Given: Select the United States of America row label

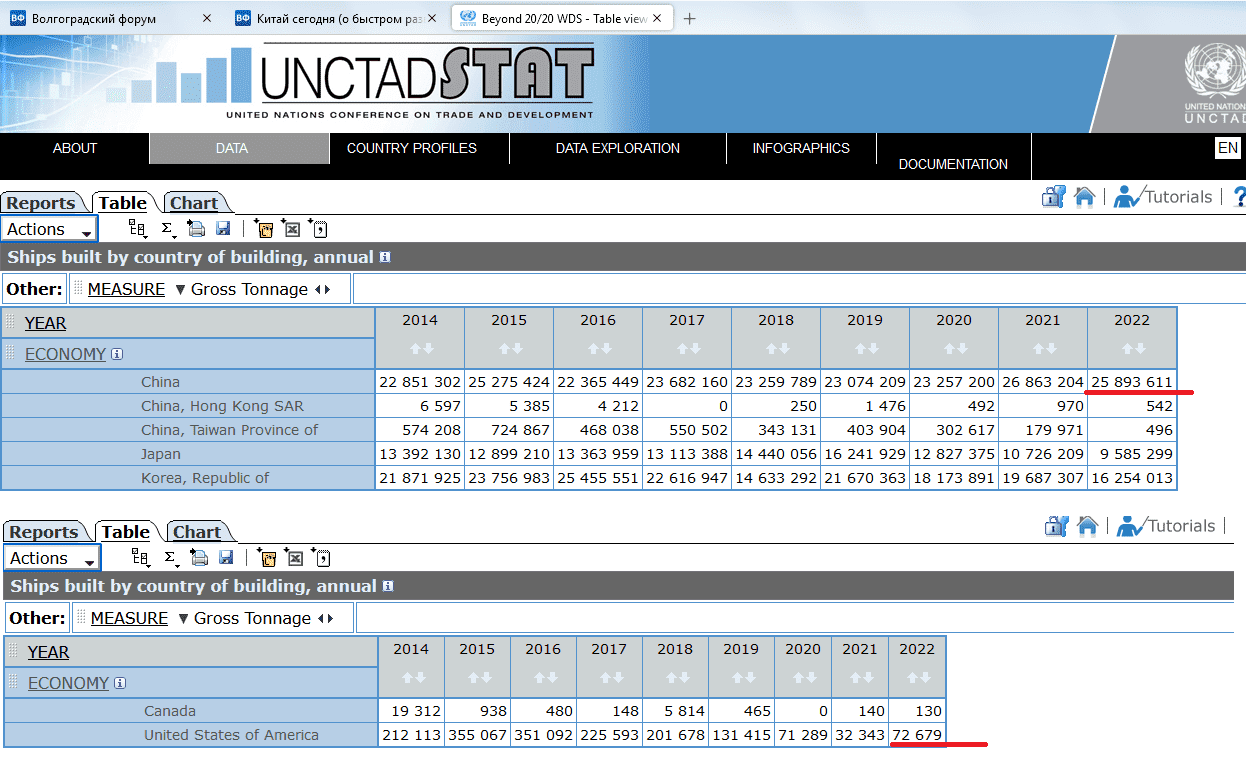Looking at the screenshot, I should click(x=231, y=735).
